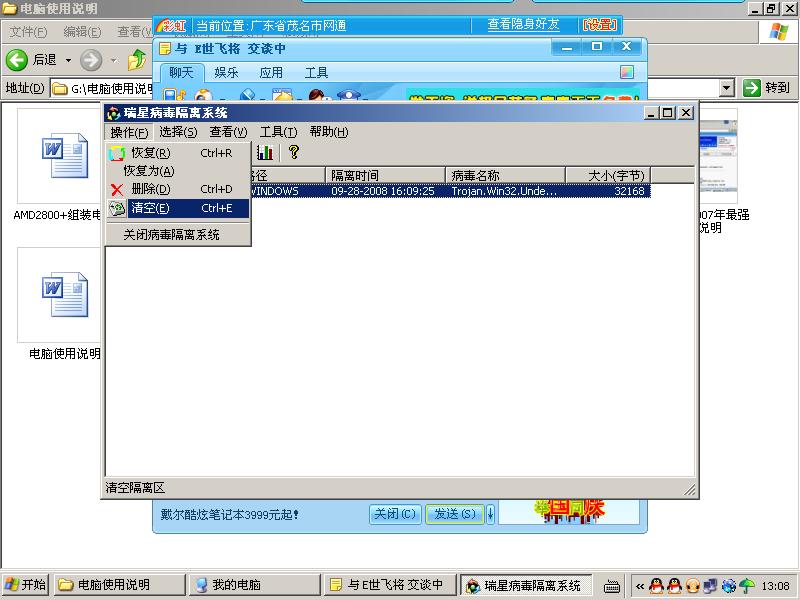This screenshot has height=600, width=800.
Task: Click the Rising quarantine title bar icon
Action: (x=114, y=113)
